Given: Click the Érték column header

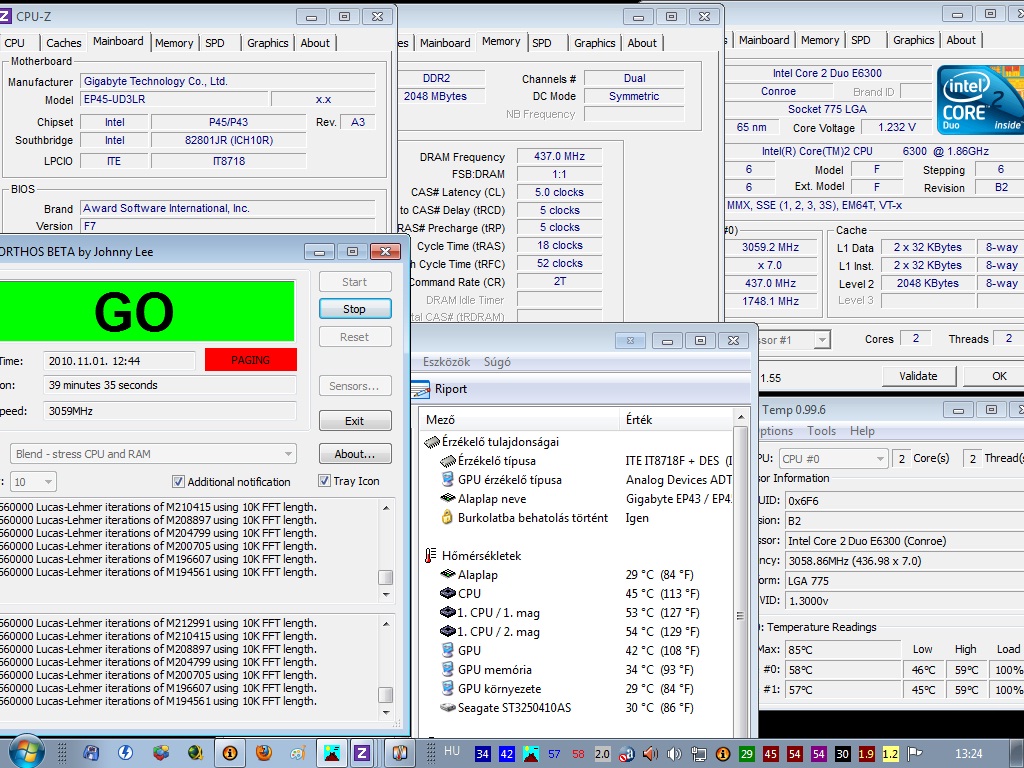Looking at the screenshot, I should (x=677, y=420).
